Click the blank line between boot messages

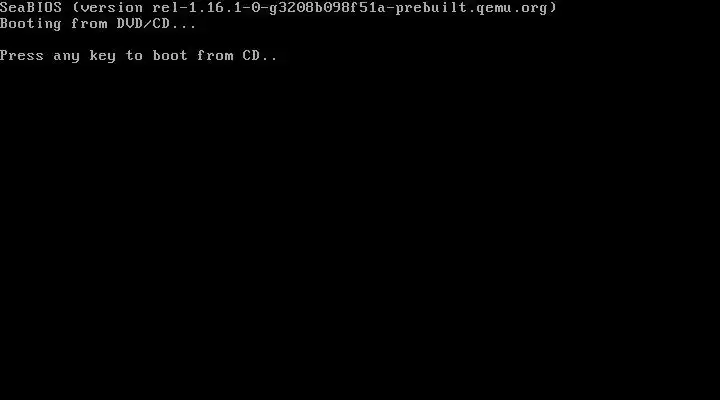(x=360, y=40)
